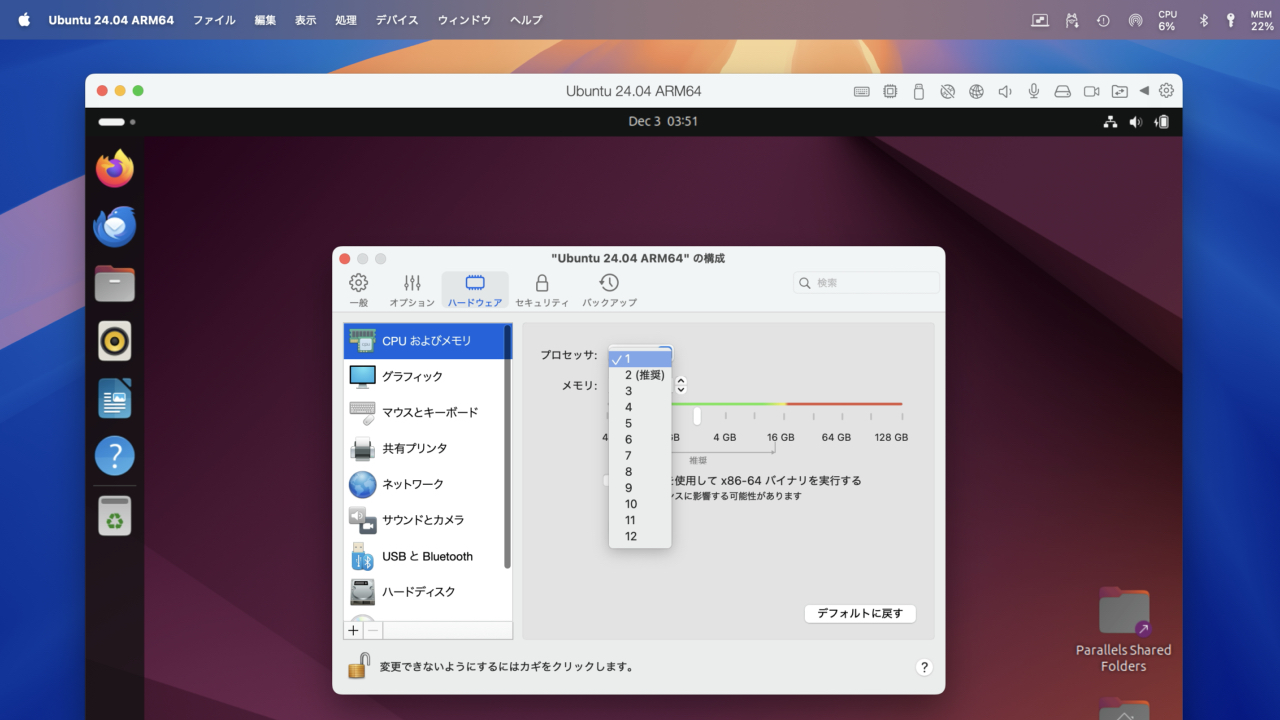Click Ubuntu network status icon in top bar
Viewport: 1280px width, 720px height.
pyautogui.click(x=1110, y=122)
